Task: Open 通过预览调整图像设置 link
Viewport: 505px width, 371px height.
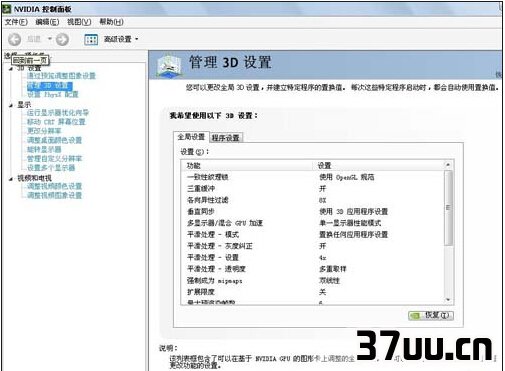Action: tap(61, 76)
